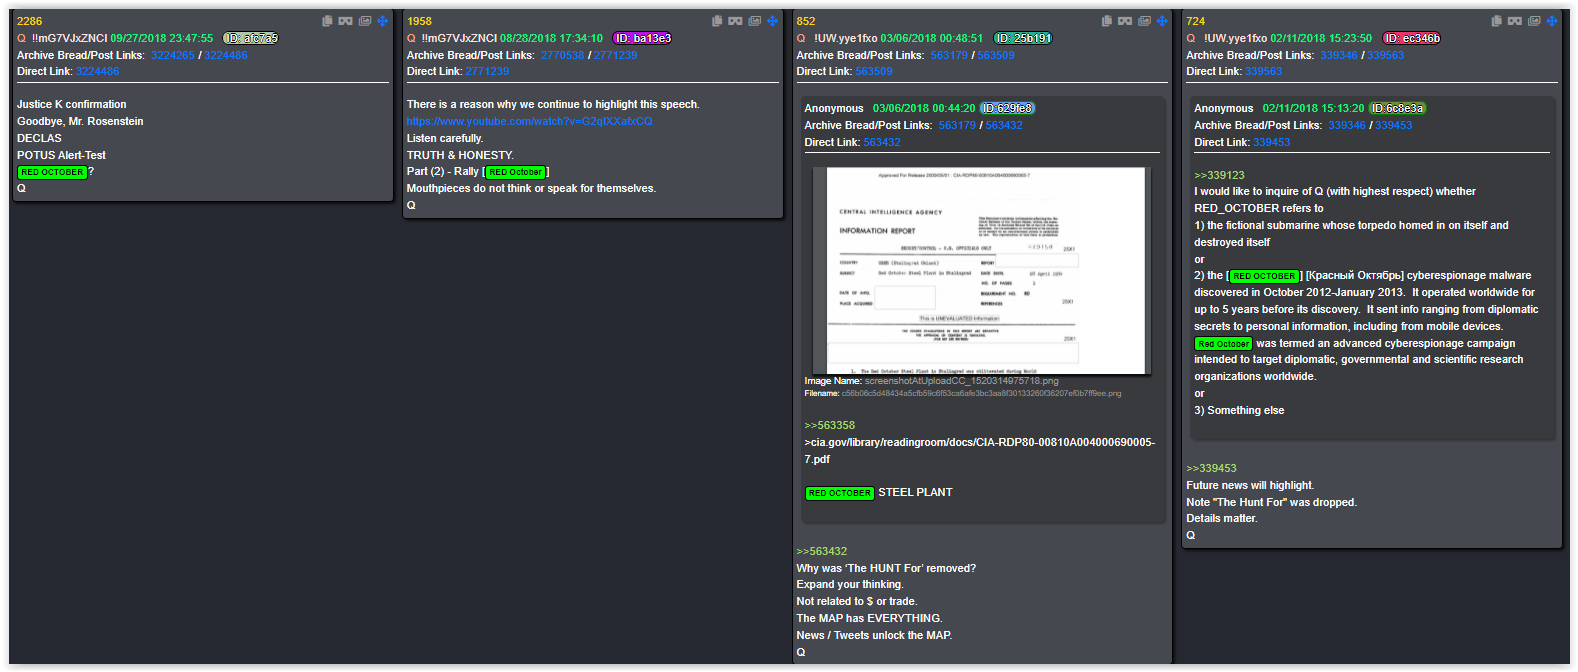This screenshot has width=1578, height=672.
Task: Click the ID 25b191 badge
Action: (1023, 38)
